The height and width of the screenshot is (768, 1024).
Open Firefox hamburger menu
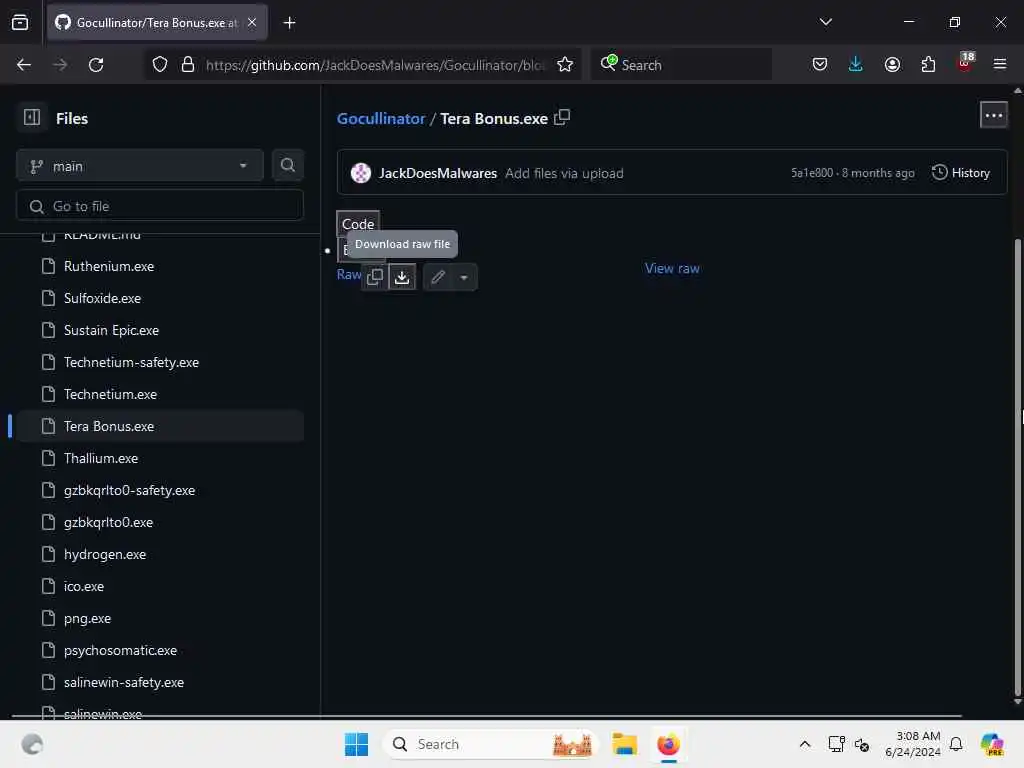pos(1000,64)
